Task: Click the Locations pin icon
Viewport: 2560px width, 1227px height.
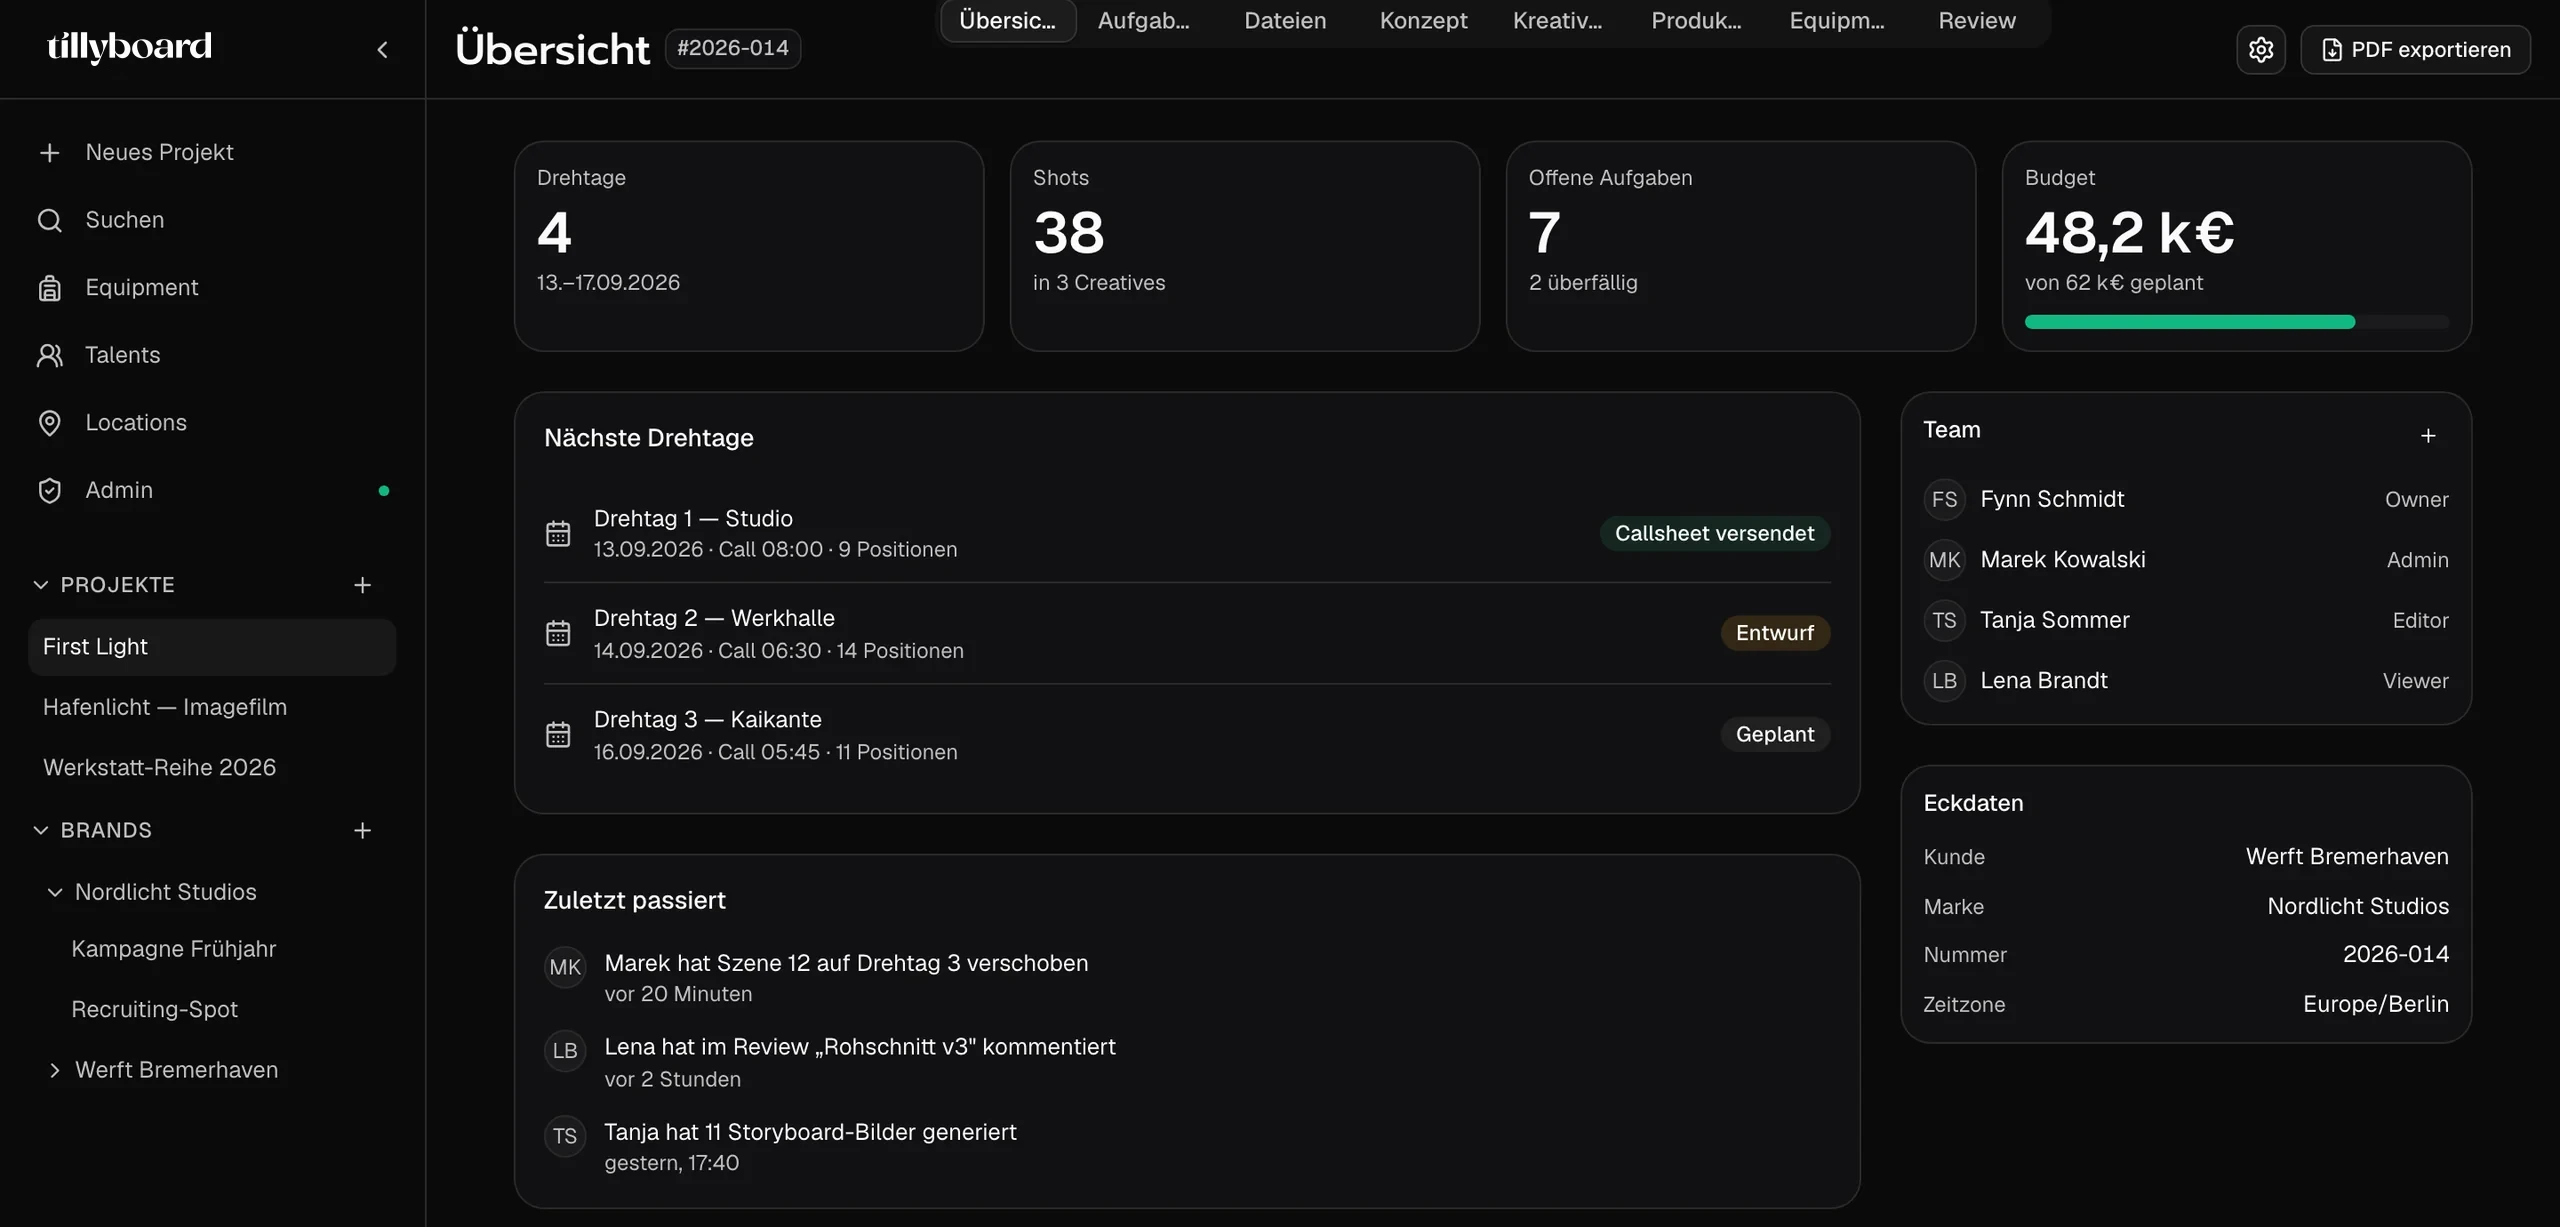Action: pyautogui.click(x=49, y=423)
